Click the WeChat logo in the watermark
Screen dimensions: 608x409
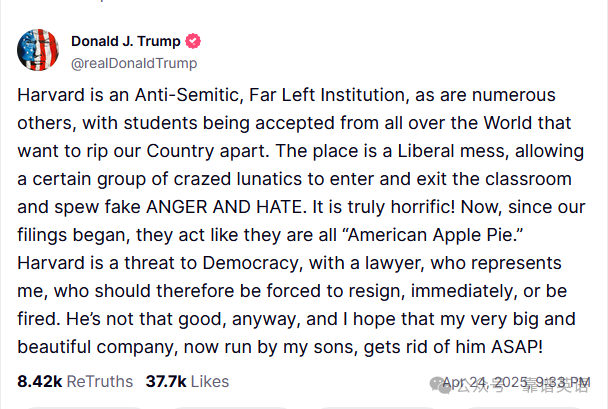click(x=440, y=386)
